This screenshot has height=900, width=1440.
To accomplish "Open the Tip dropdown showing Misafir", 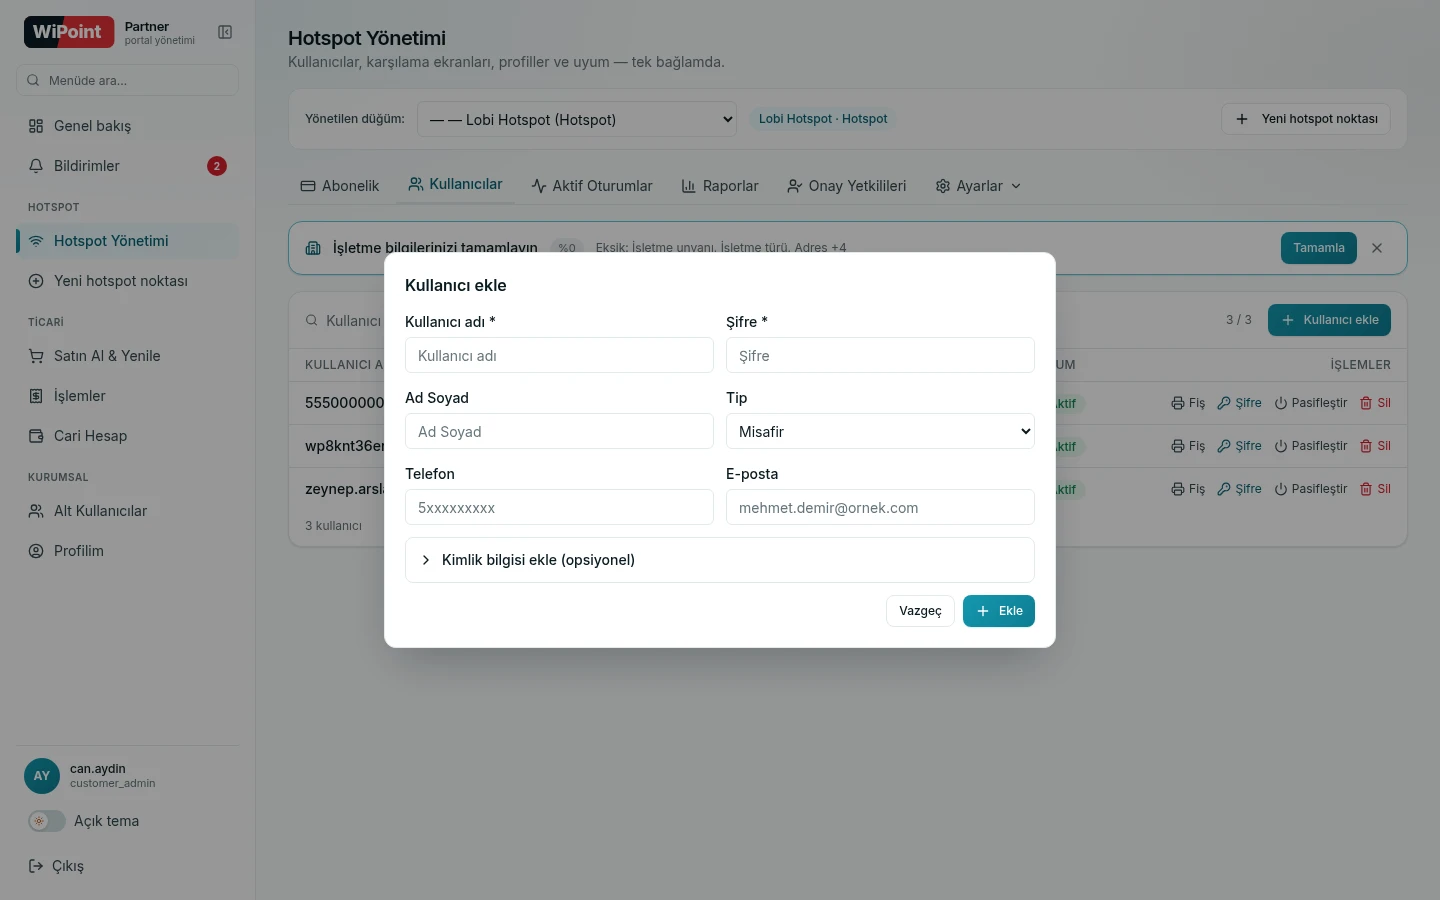I will pos(880,431).
